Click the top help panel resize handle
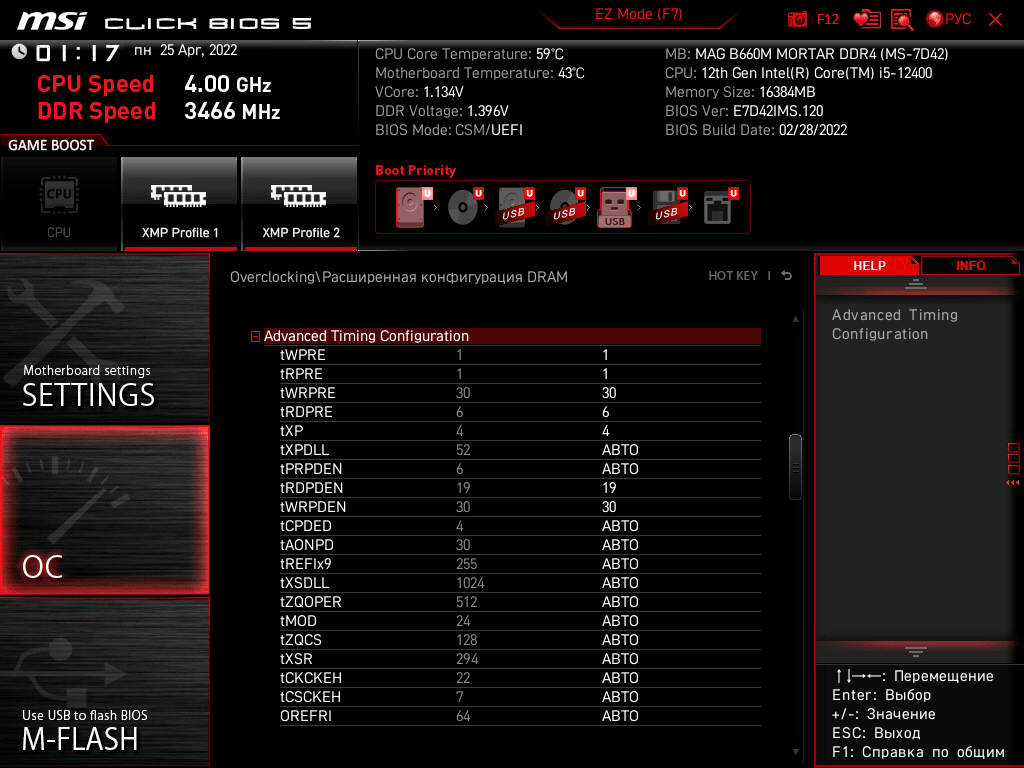 (x=916, y=283)
